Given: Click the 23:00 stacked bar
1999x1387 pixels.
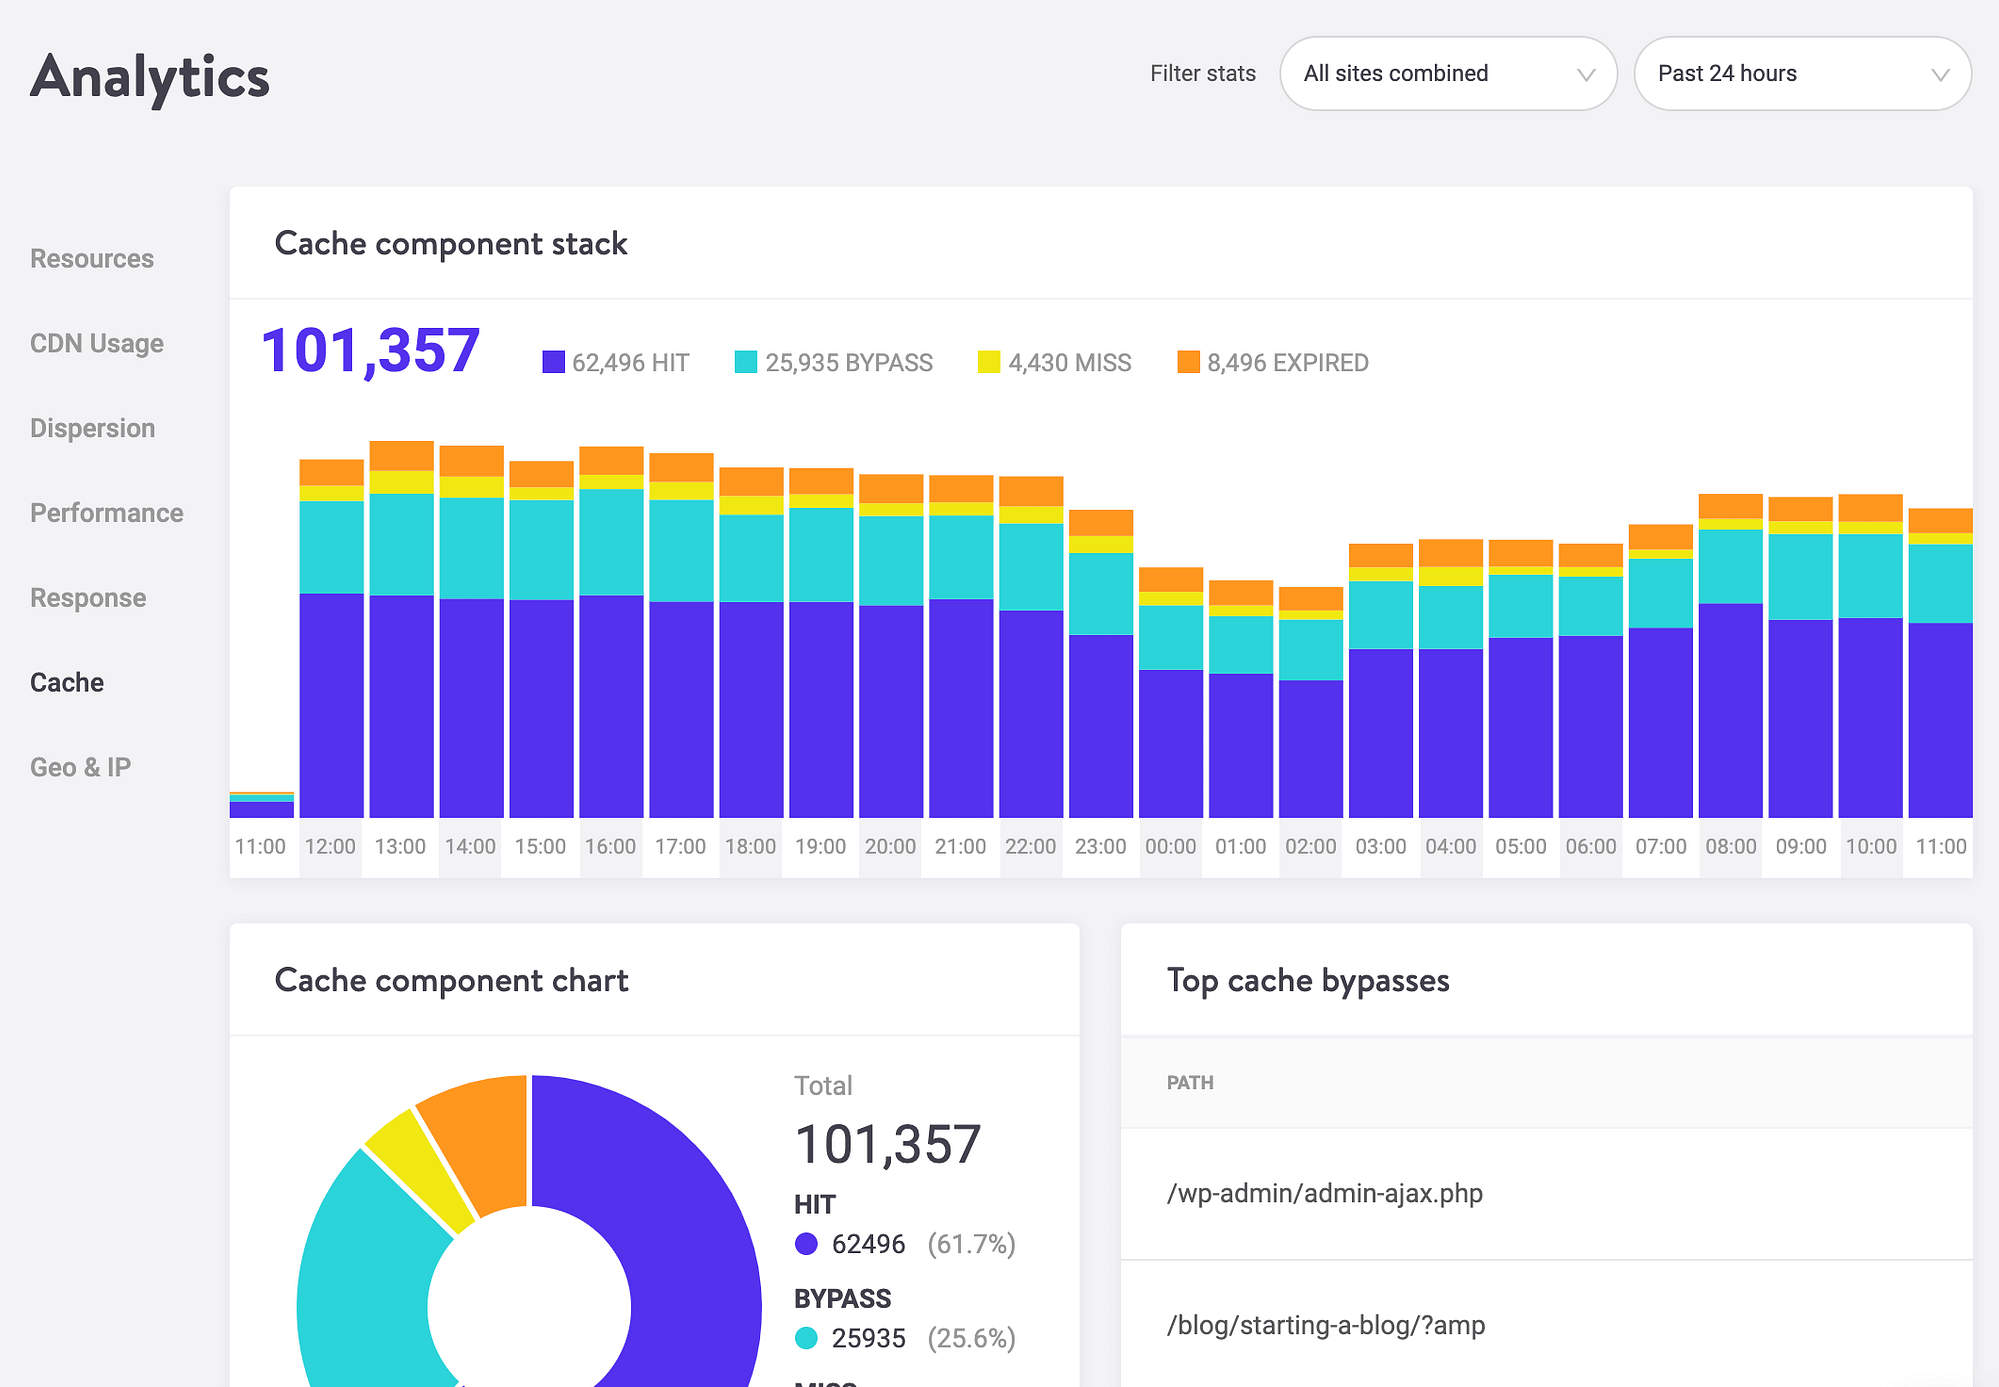Looking at the screenshot, I should point(1101,664).
